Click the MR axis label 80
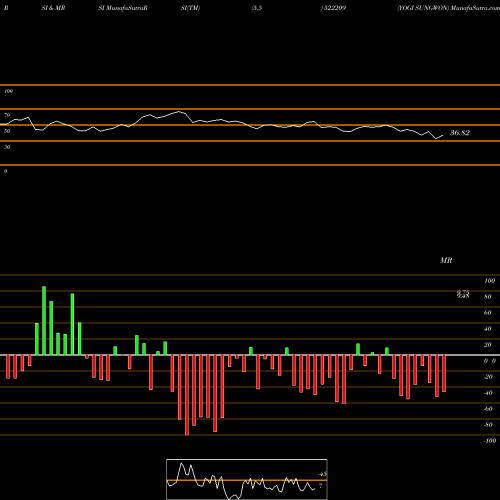The width and height of the screenshot is (500, 500). [488, 297]
